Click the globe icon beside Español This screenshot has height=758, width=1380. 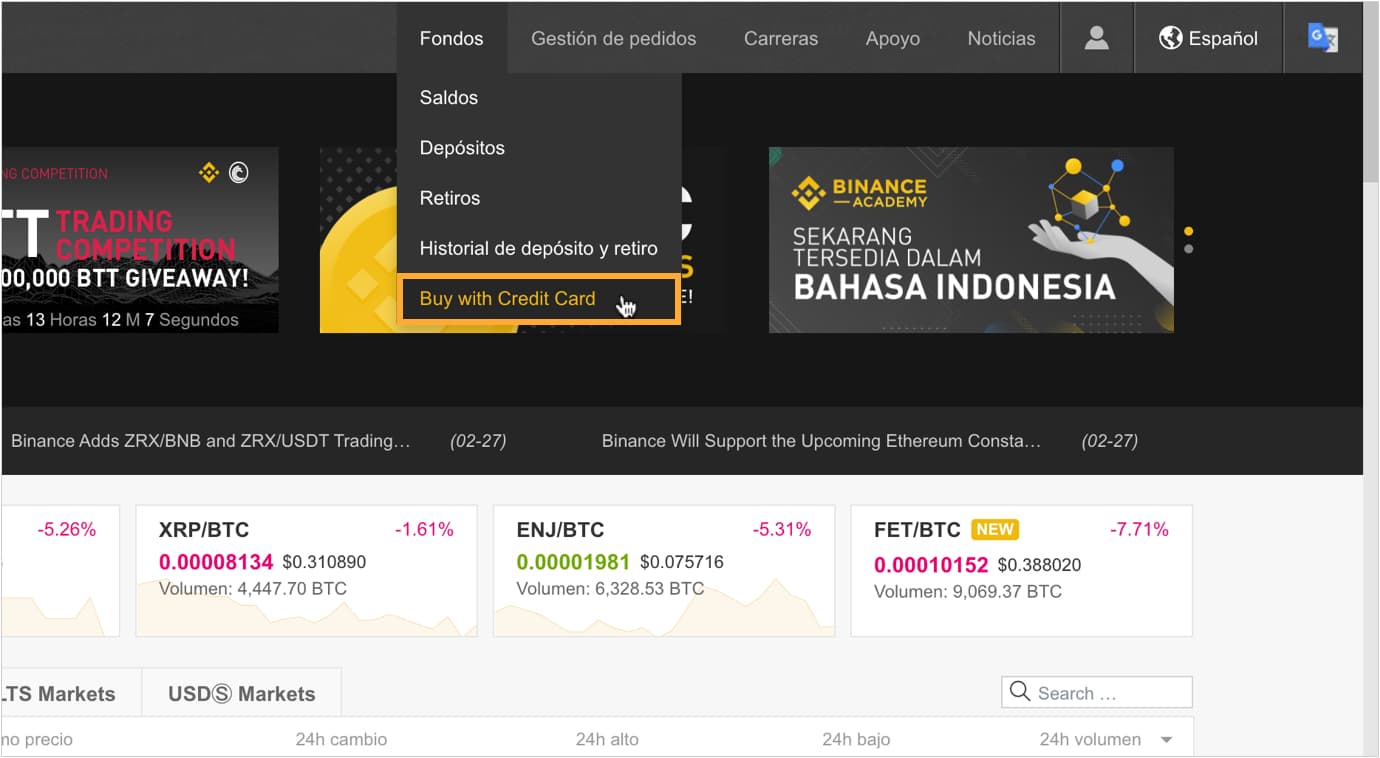tap(1170, 38)
